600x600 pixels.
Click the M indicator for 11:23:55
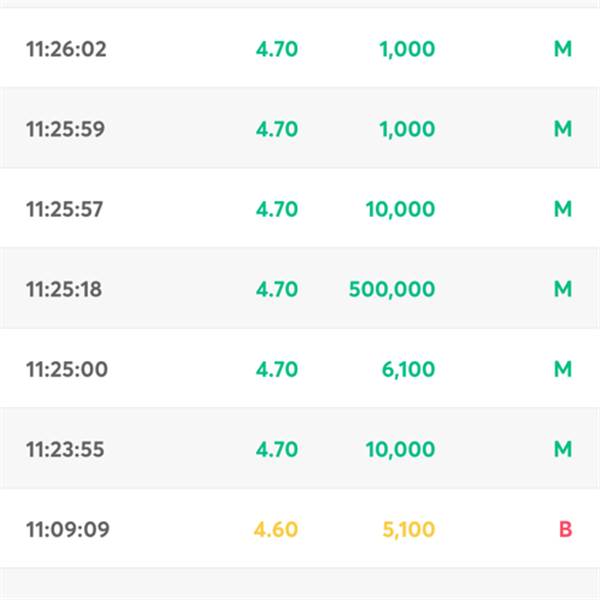pos(563,449)
